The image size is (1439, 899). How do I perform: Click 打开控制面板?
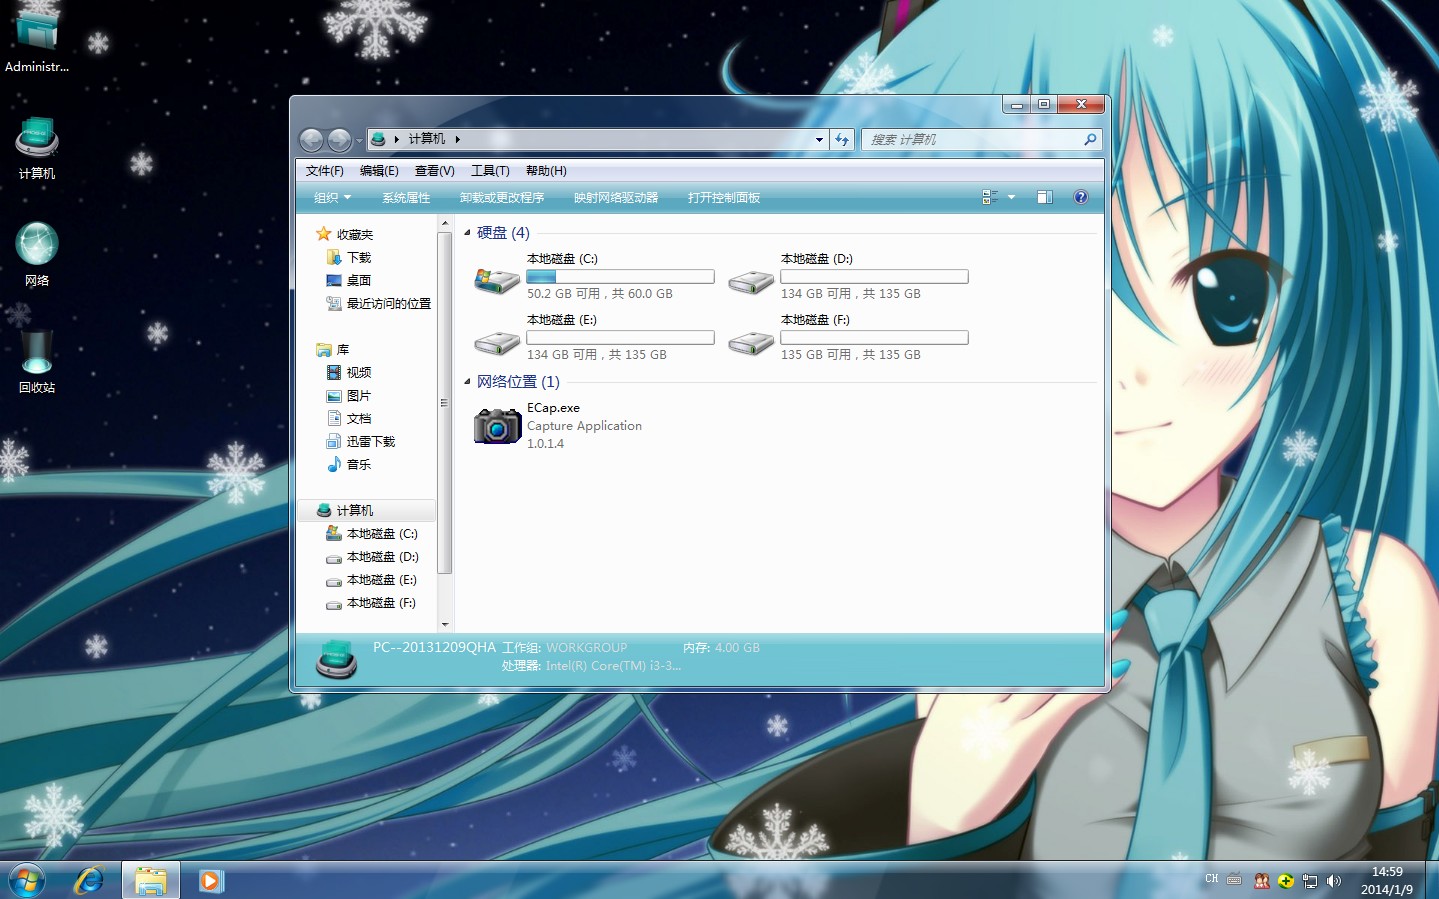click(724, 198)
